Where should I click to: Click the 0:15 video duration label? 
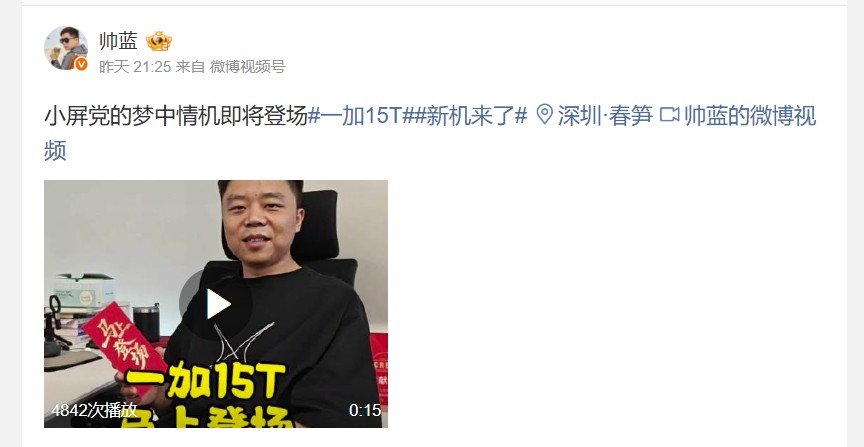click(x=365, y=410)
